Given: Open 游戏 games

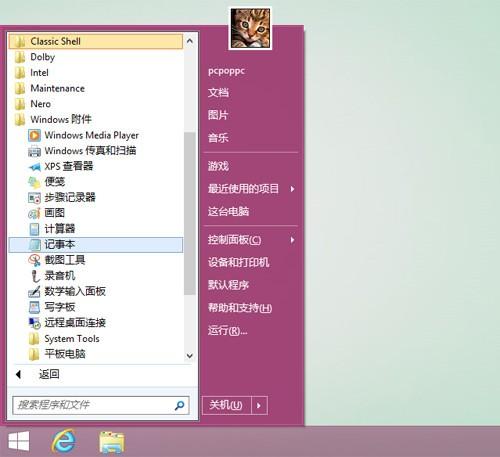Looking at the screenshot, I should 218,166.
